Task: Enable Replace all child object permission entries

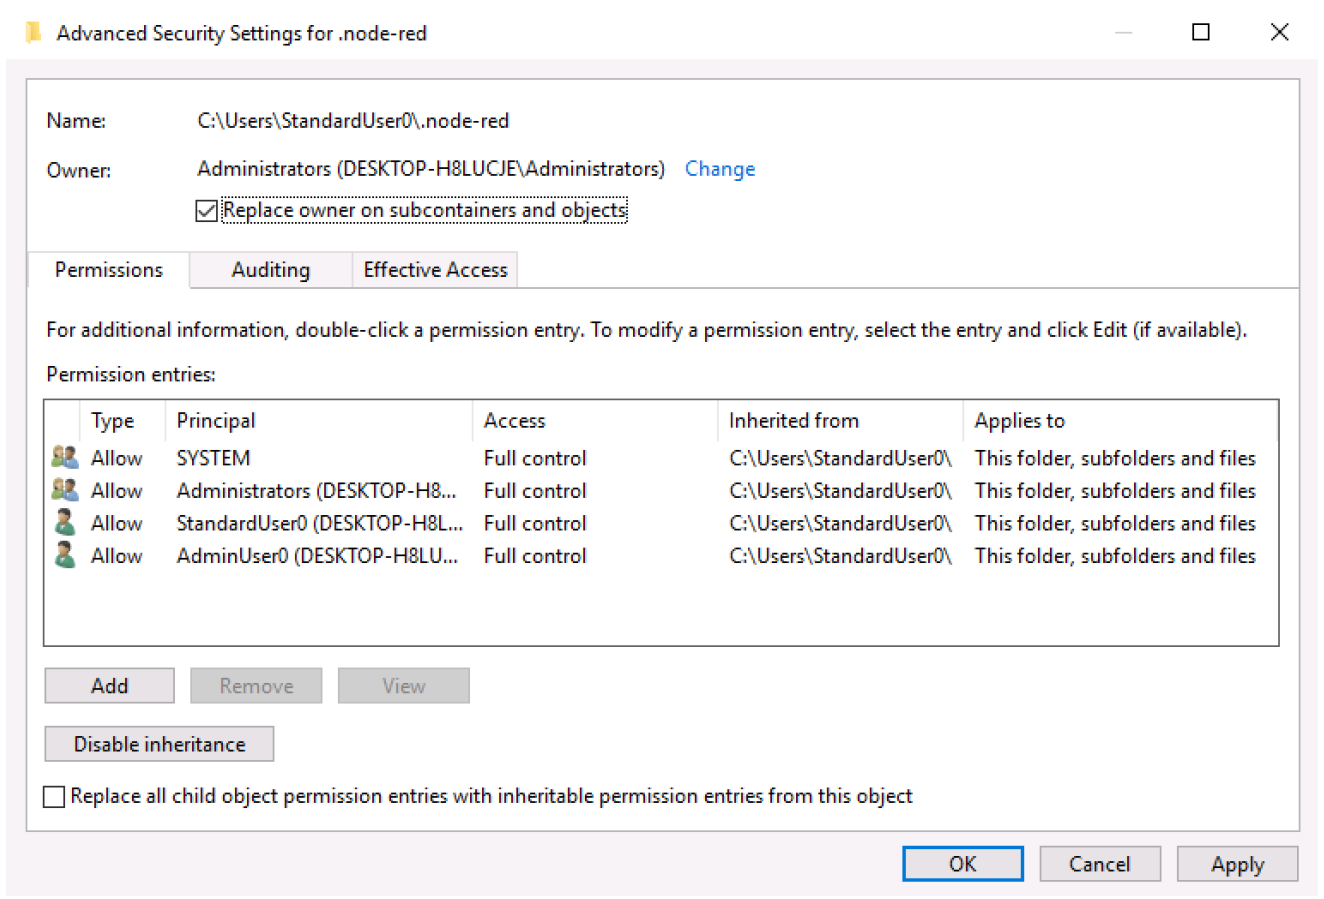Action: tap(54, 797)
